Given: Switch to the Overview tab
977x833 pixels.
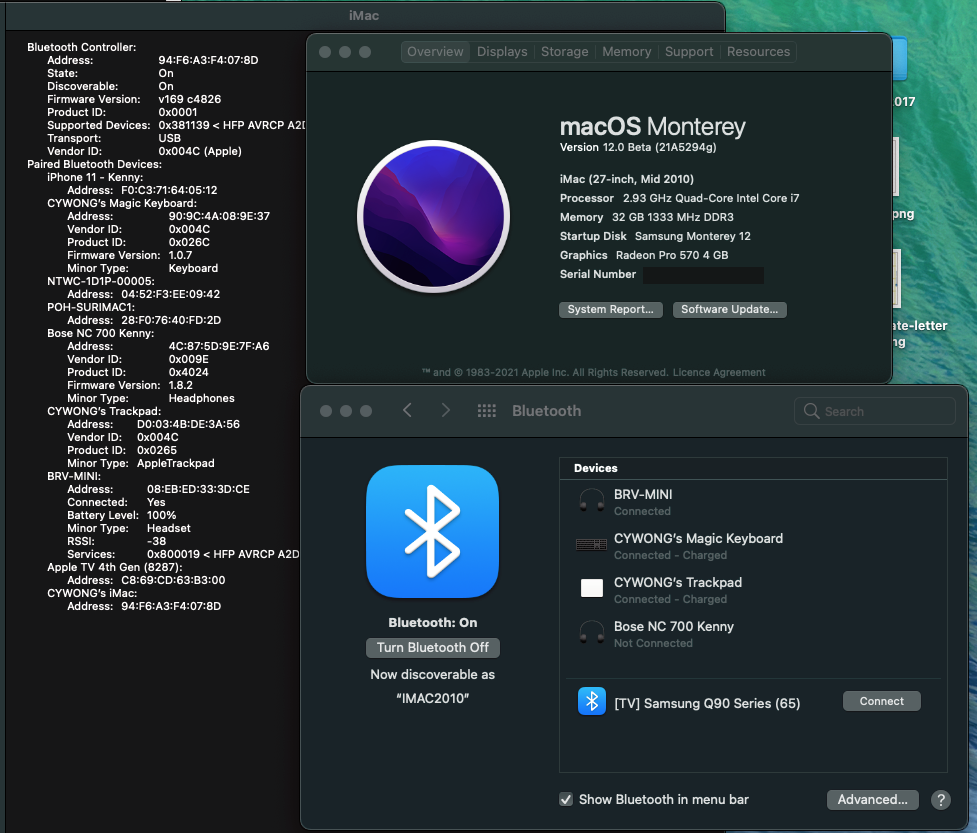Looking at the screenshot, I should 435,52.
